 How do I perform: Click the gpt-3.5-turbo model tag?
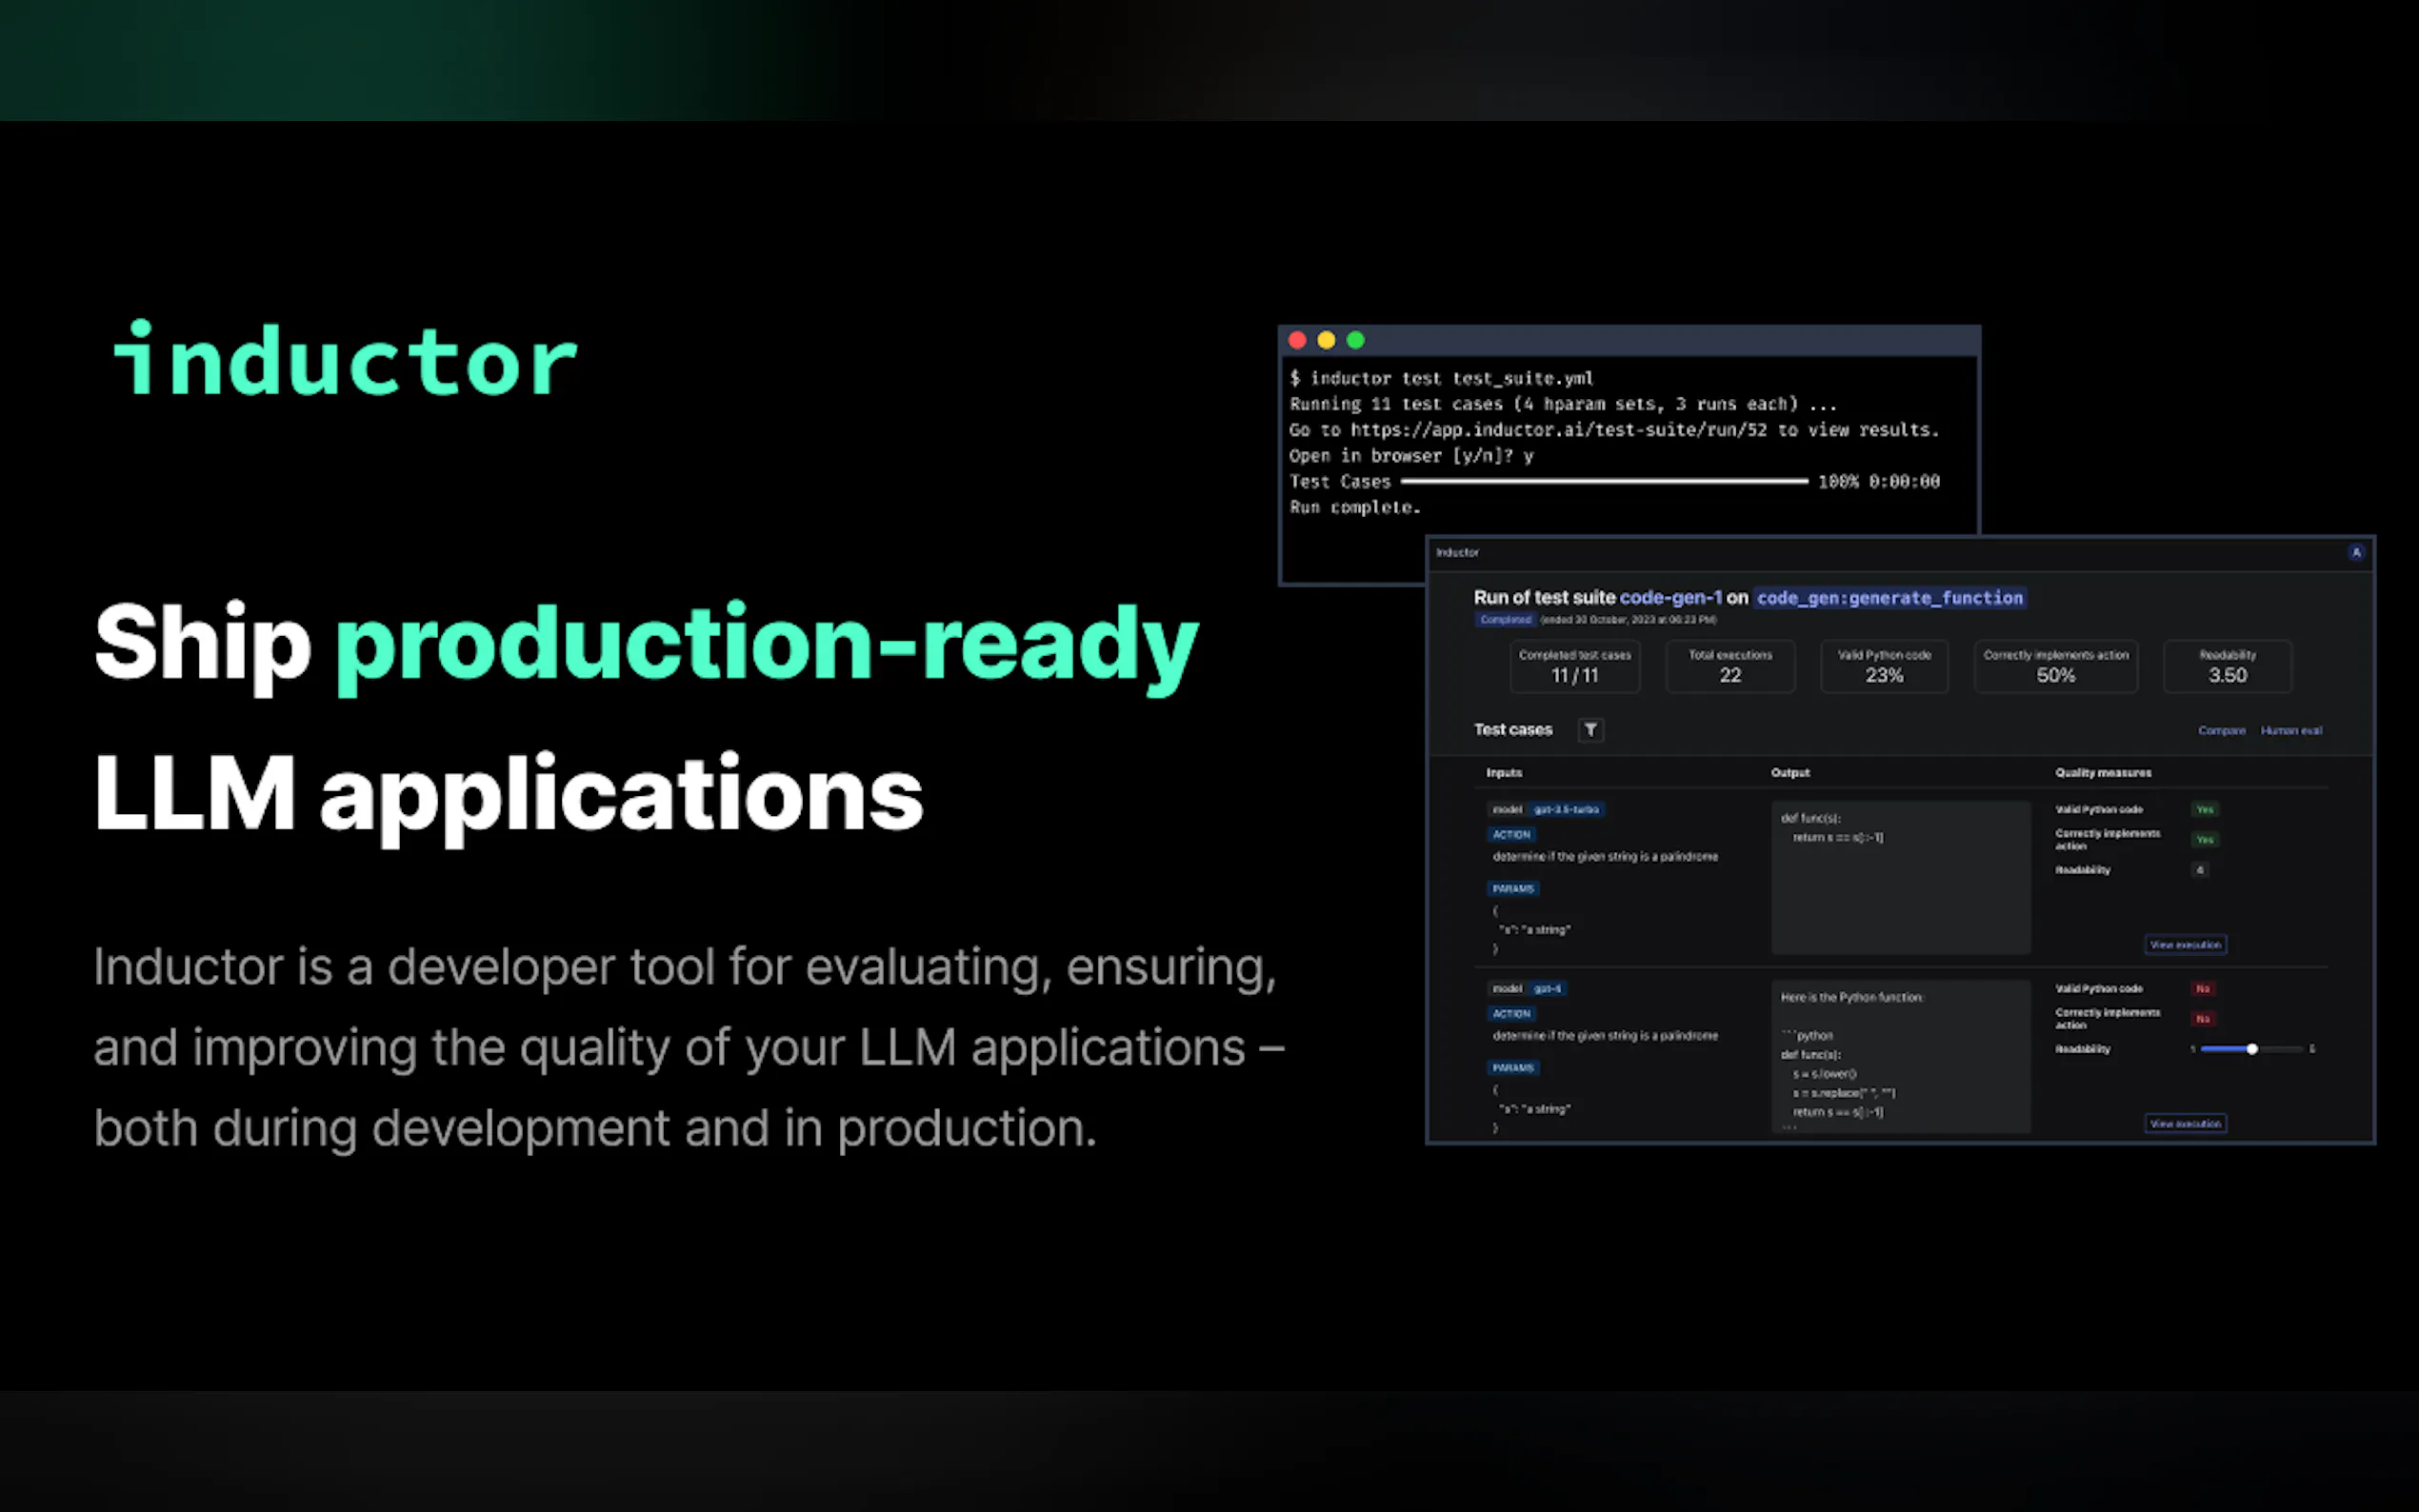pos(1566,809)
